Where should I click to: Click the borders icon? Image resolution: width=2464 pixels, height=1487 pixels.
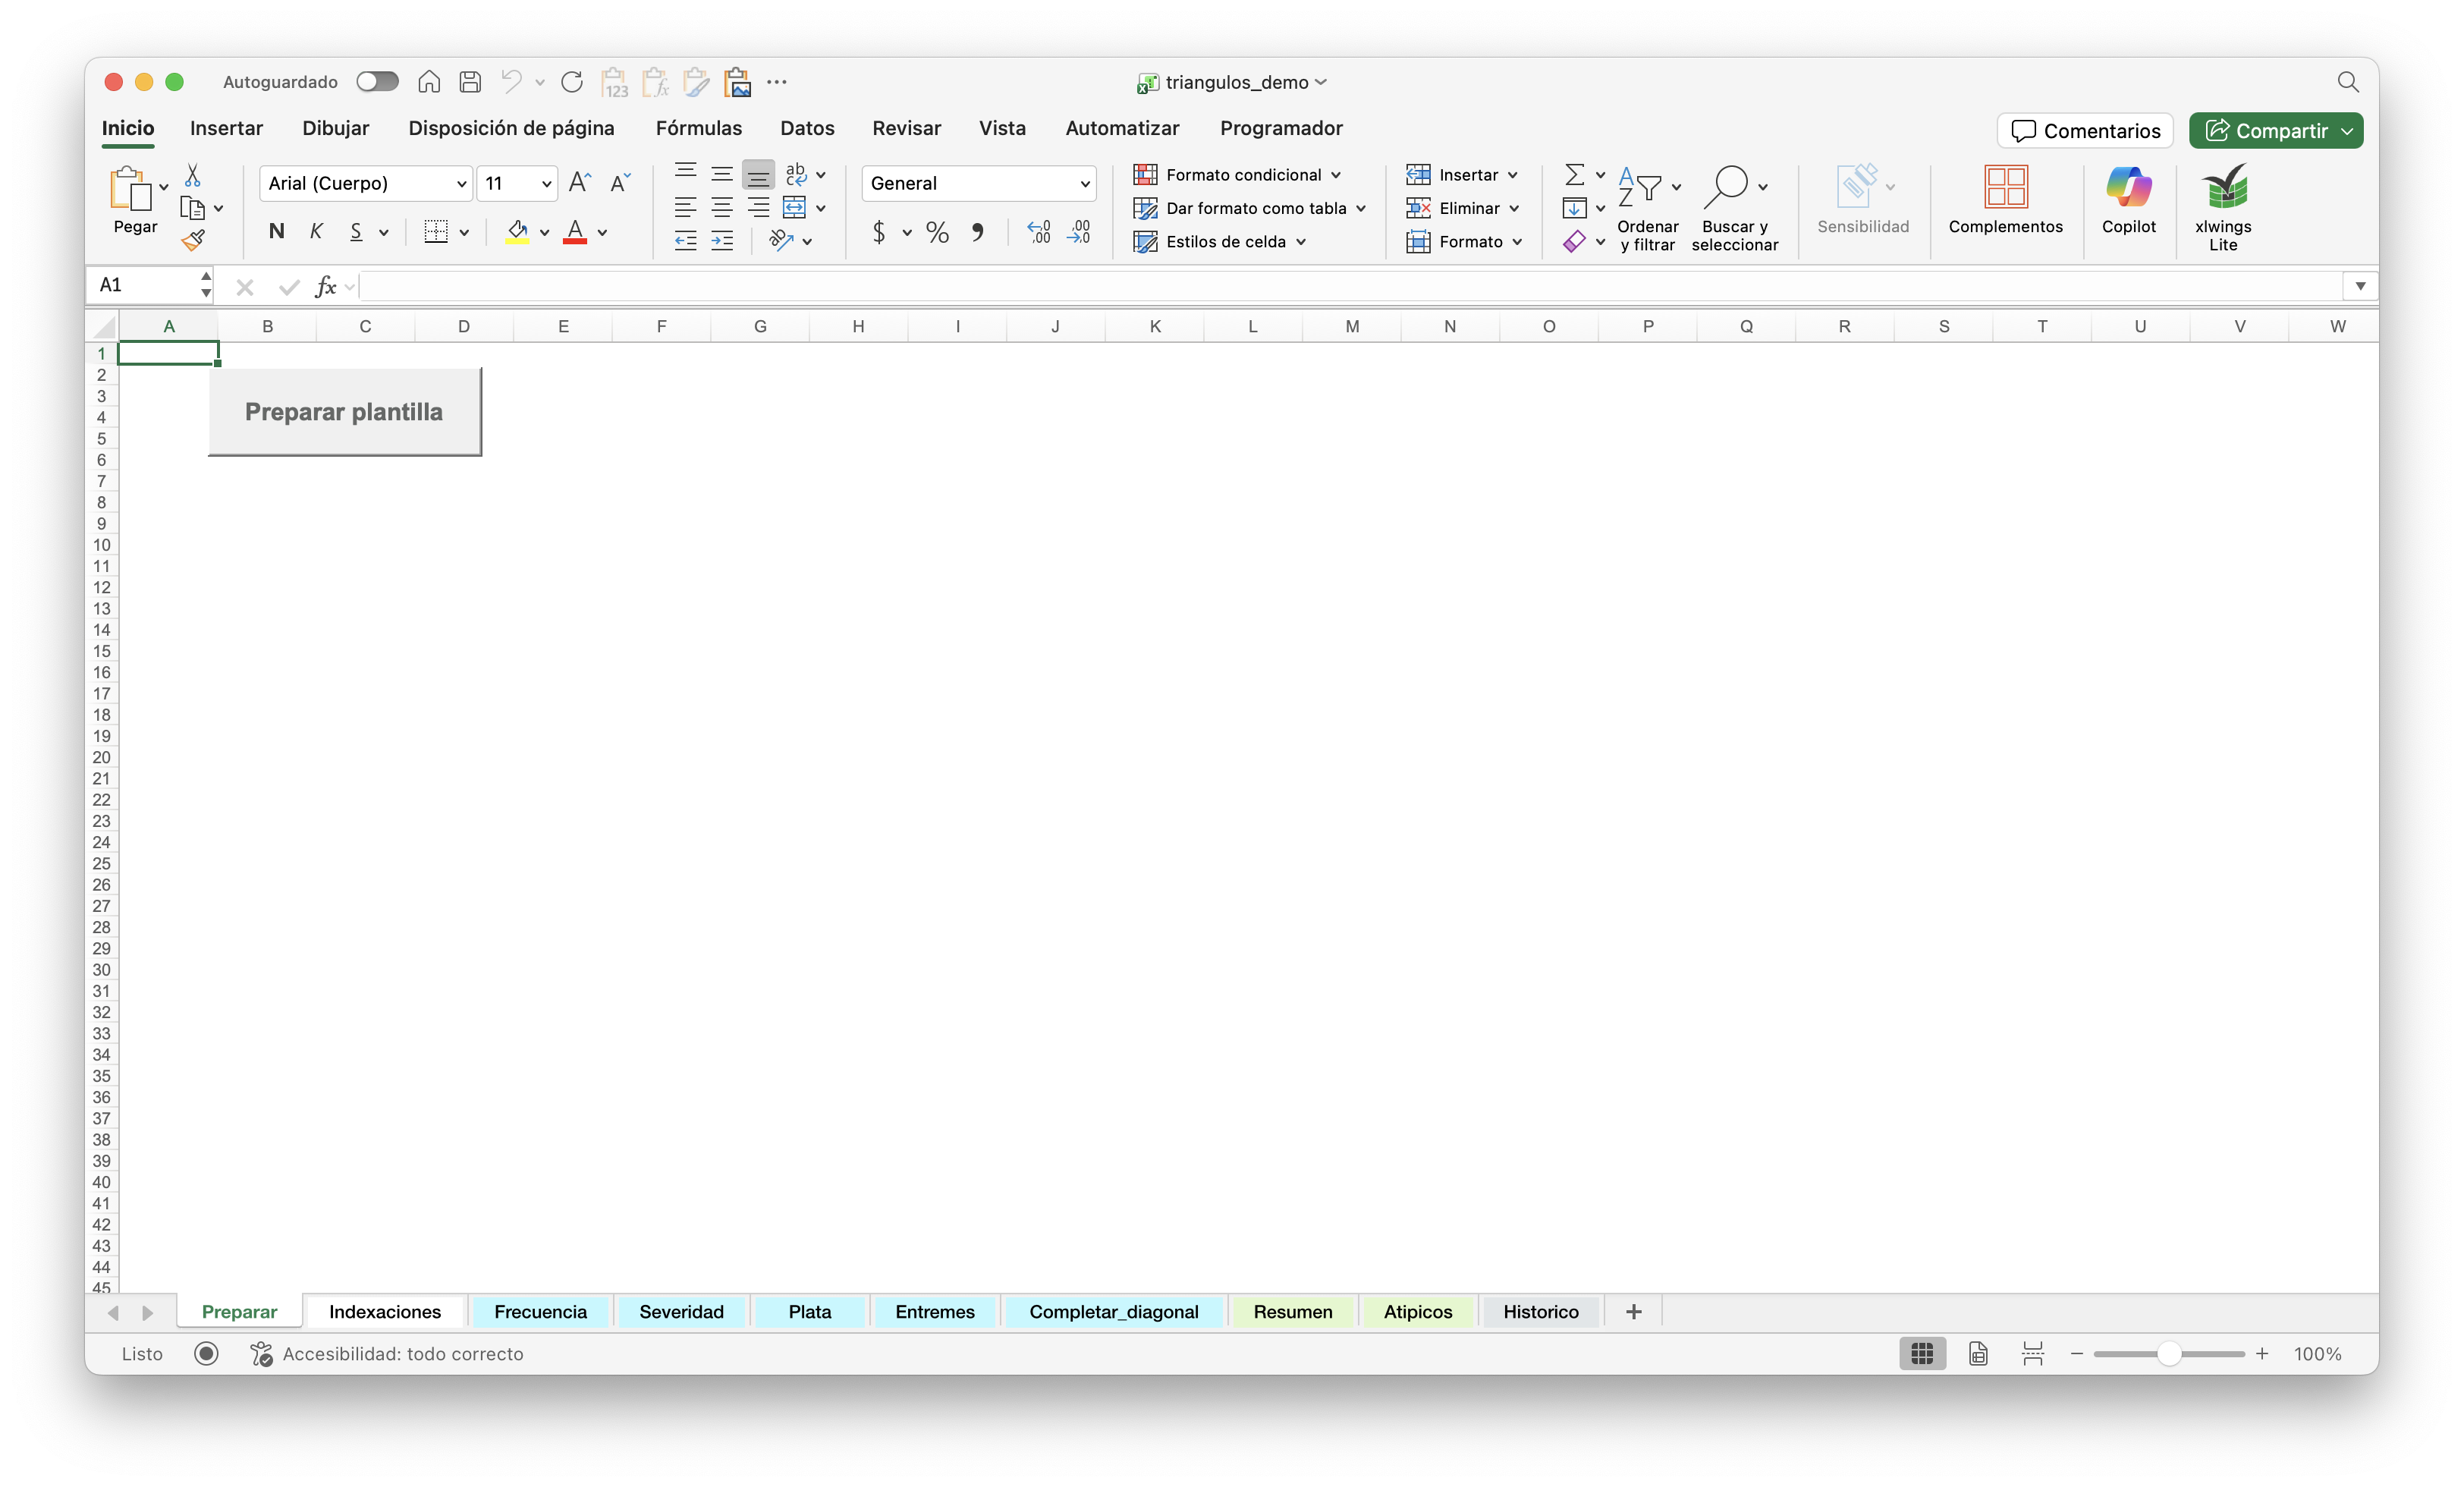(436, 232)
